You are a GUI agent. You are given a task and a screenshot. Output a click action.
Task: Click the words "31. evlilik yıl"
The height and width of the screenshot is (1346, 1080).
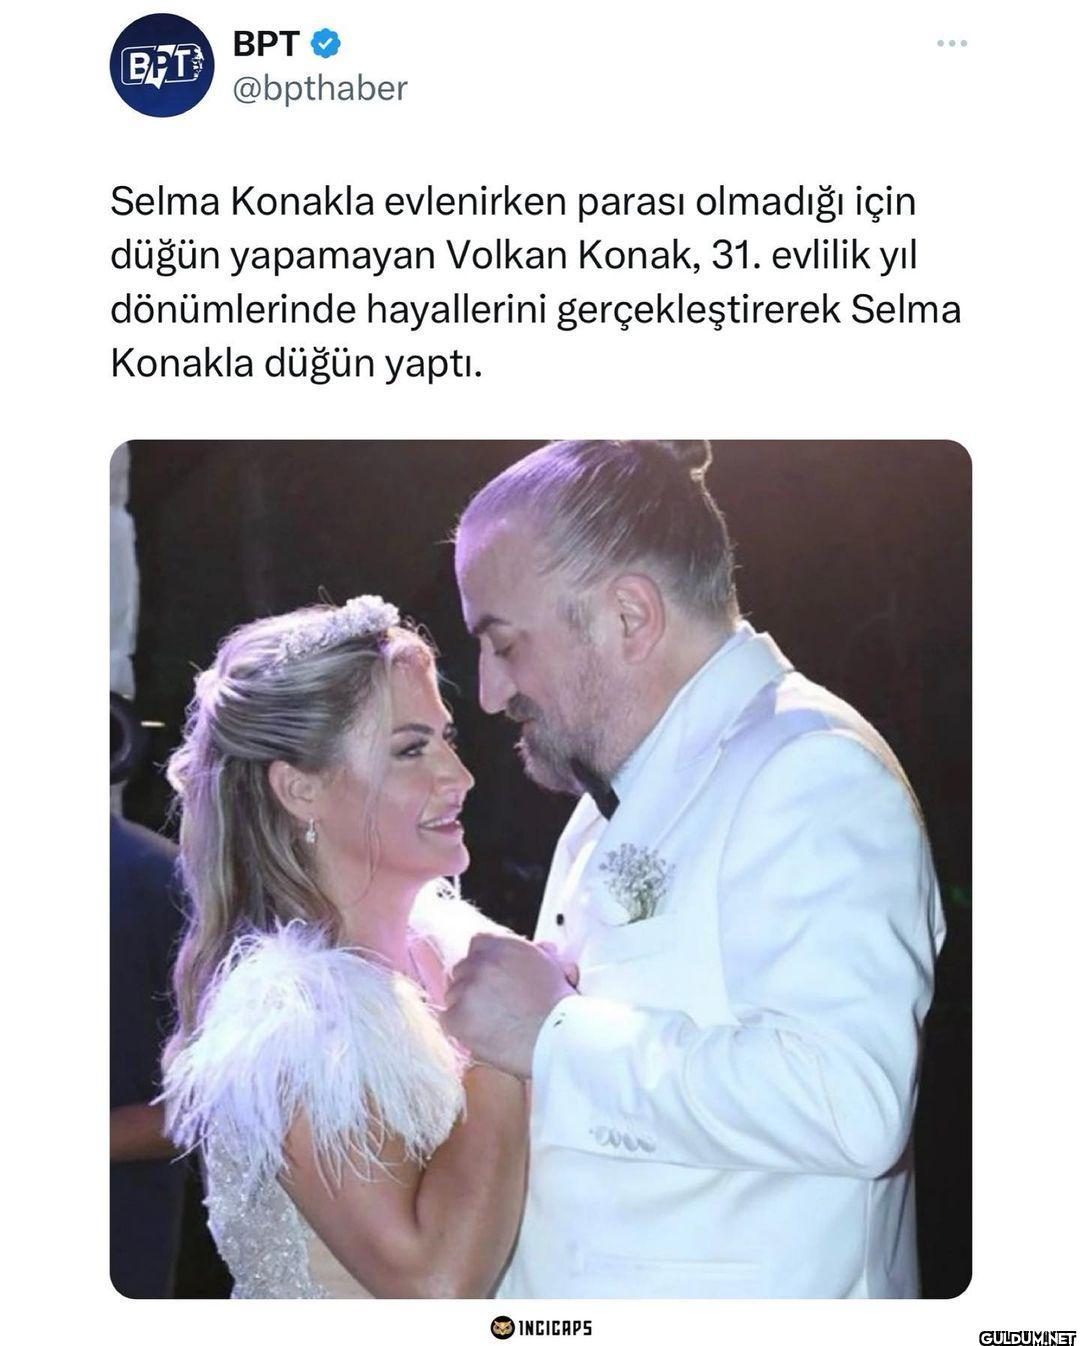pyautogui.click(x=813, y=256)
